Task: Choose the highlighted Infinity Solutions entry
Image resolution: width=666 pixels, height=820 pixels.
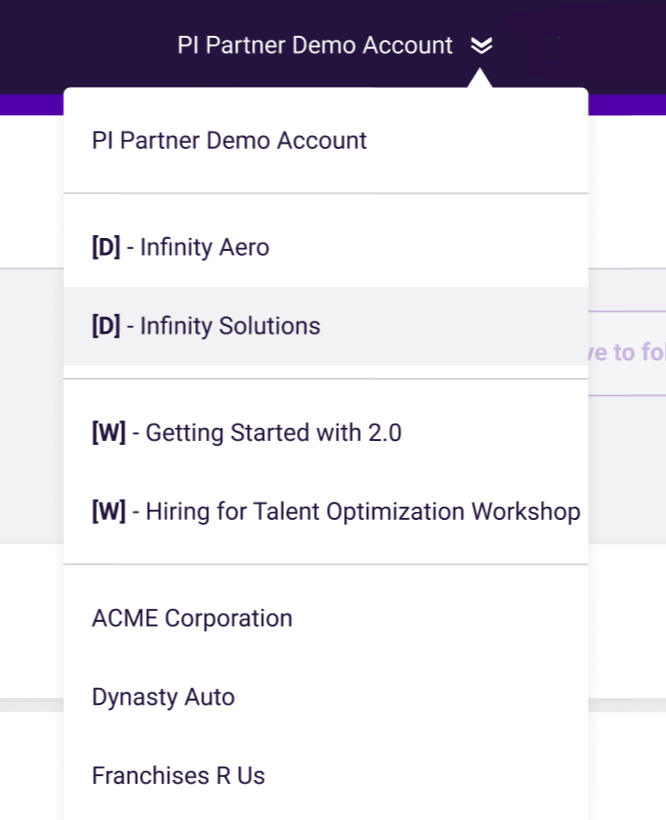Action: [x=206, y=326]
